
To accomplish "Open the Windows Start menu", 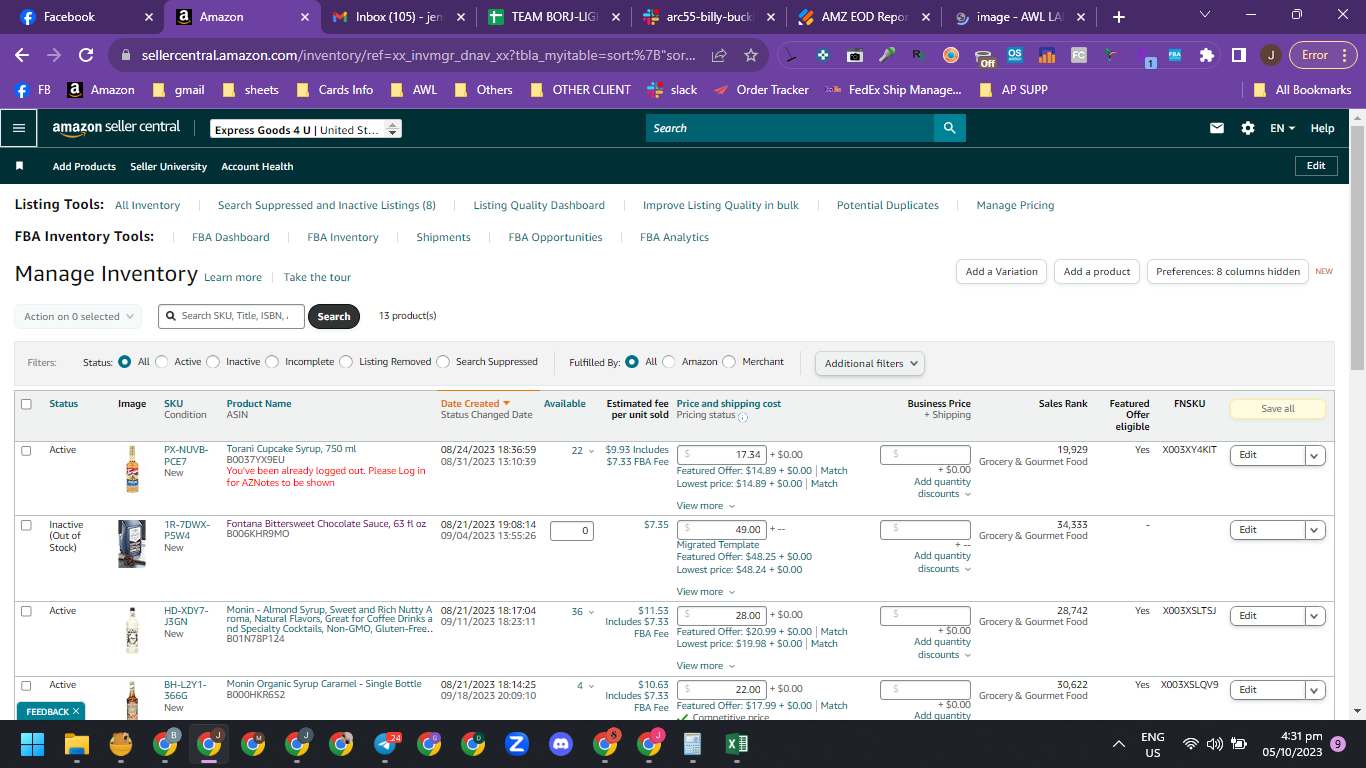I will coord(33,744).
